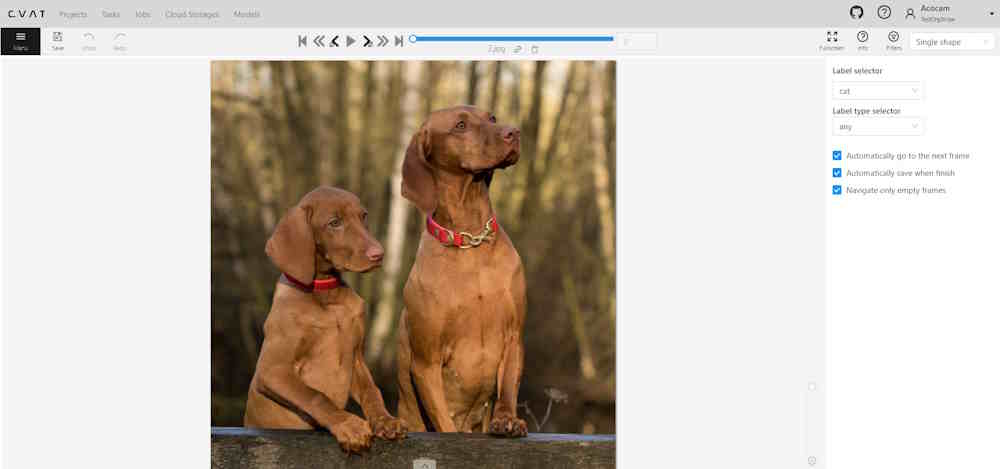Enter Fullscreen mode
Image resolution: width=1000 pixels, height=469 pixels.
(832, 41)
